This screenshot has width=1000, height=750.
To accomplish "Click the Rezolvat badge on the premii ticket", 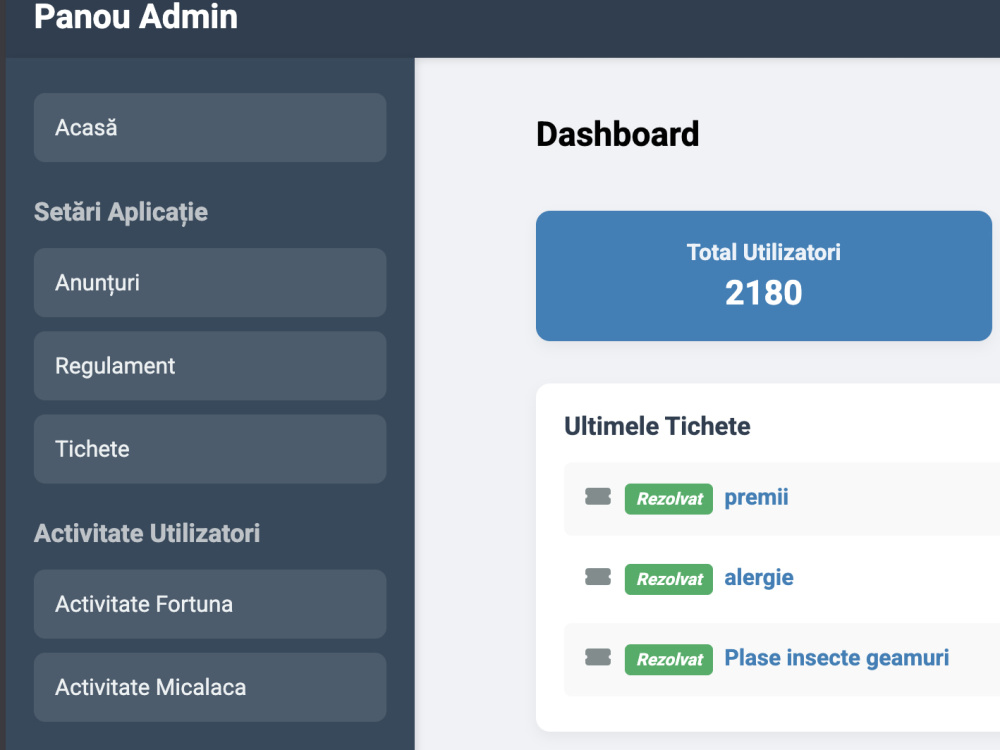I will tap(668, 499).
